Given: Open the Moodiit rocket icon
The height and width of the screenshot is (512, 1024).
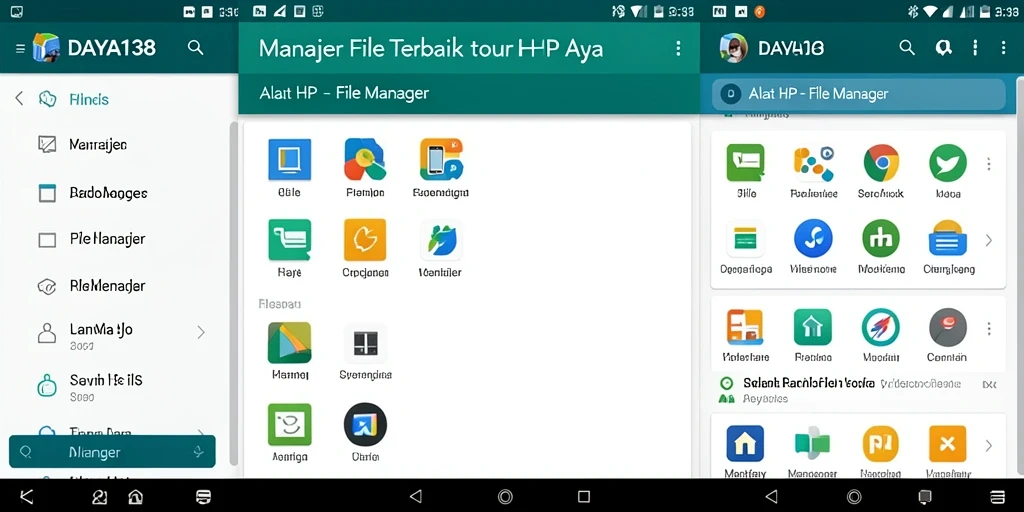Looking at the screenshot, I should point(881,327).
